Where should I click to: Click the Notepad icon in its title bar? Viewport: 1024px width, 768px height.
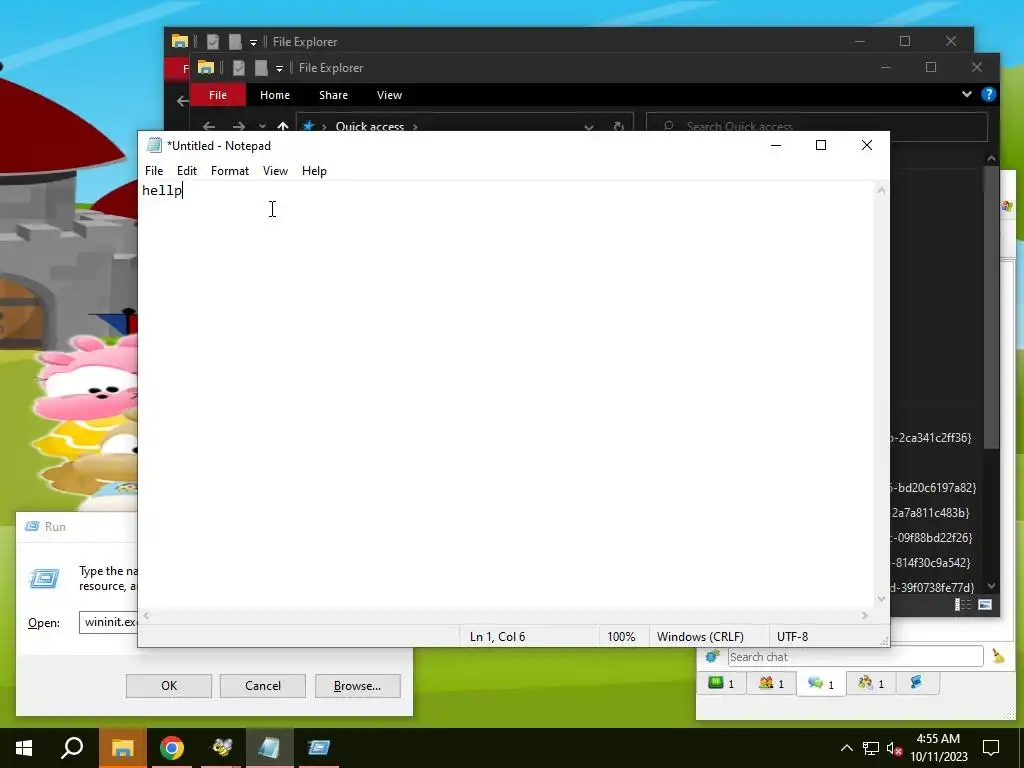(154, 145)
